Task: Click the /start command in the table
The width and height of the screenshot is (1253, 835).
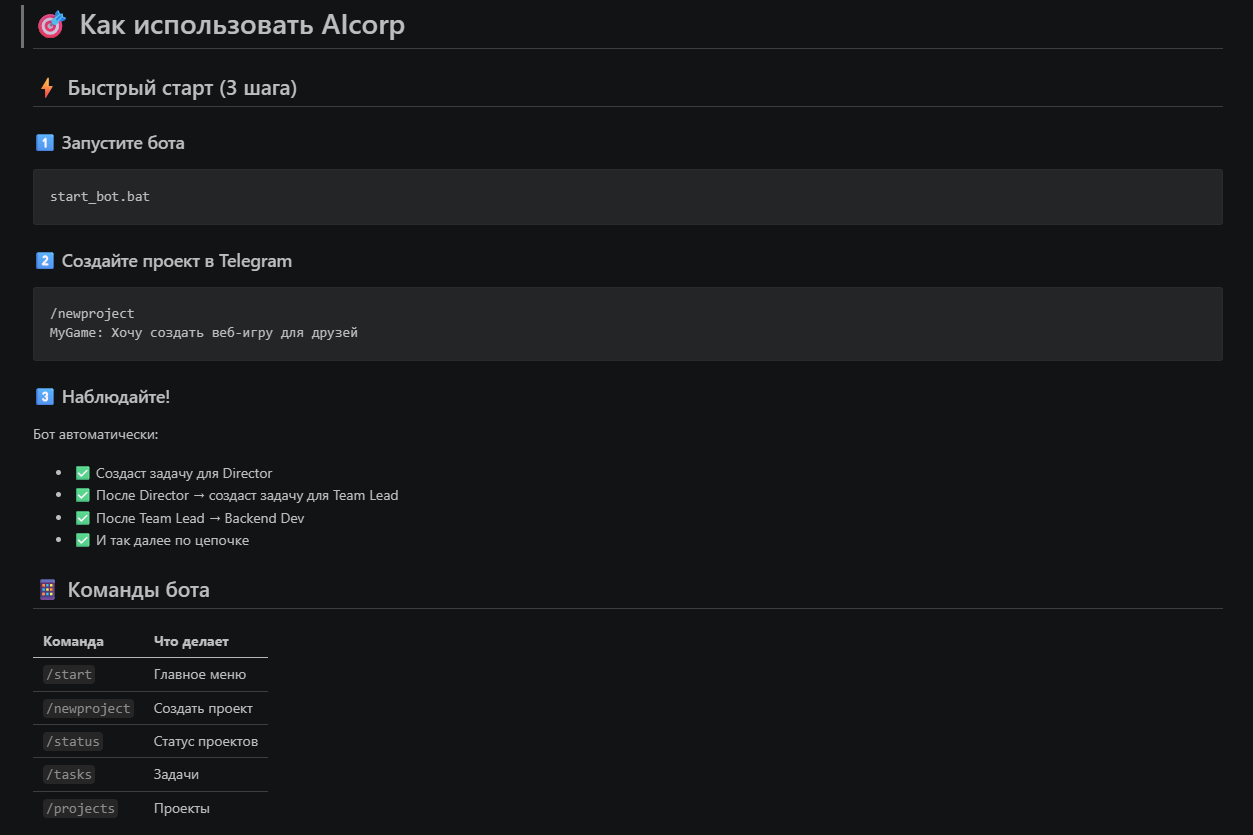Action: [x=68, y=675]
